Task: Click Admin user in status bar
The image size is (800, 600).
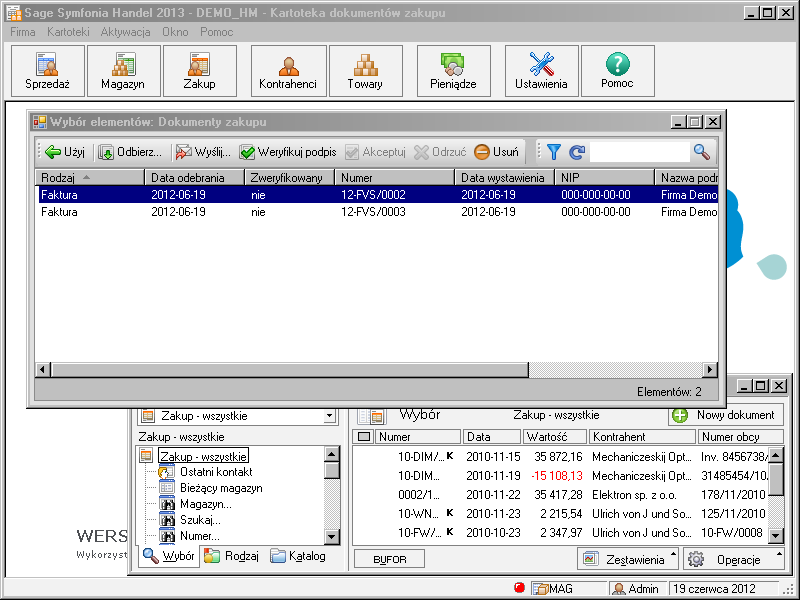Action: pos(636,589)
